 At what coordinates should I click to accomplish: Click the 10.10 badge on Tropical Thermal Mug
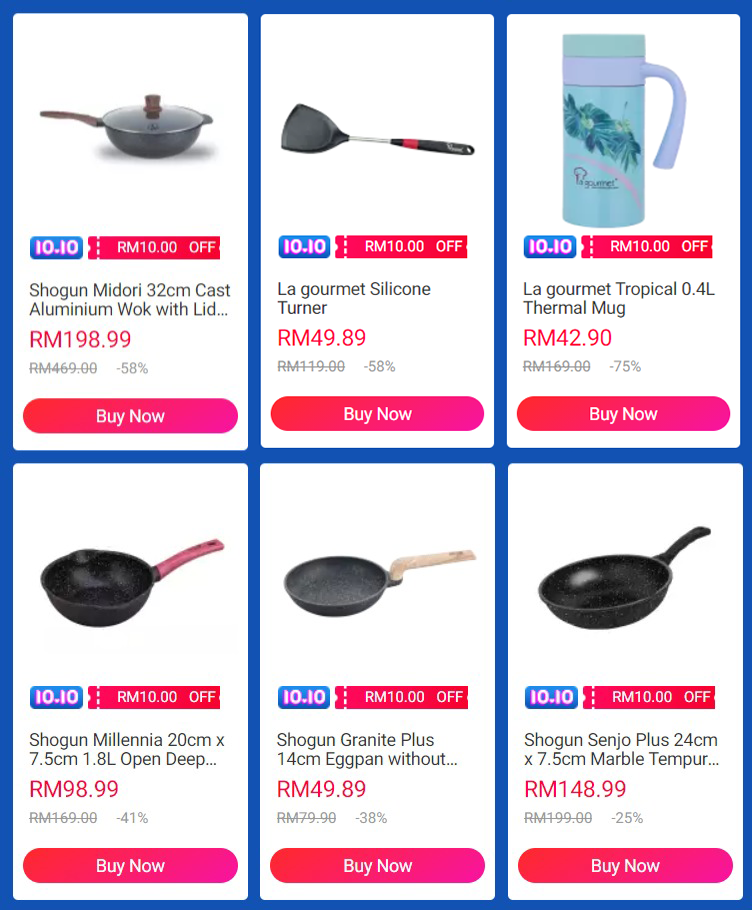pos(550,247)
